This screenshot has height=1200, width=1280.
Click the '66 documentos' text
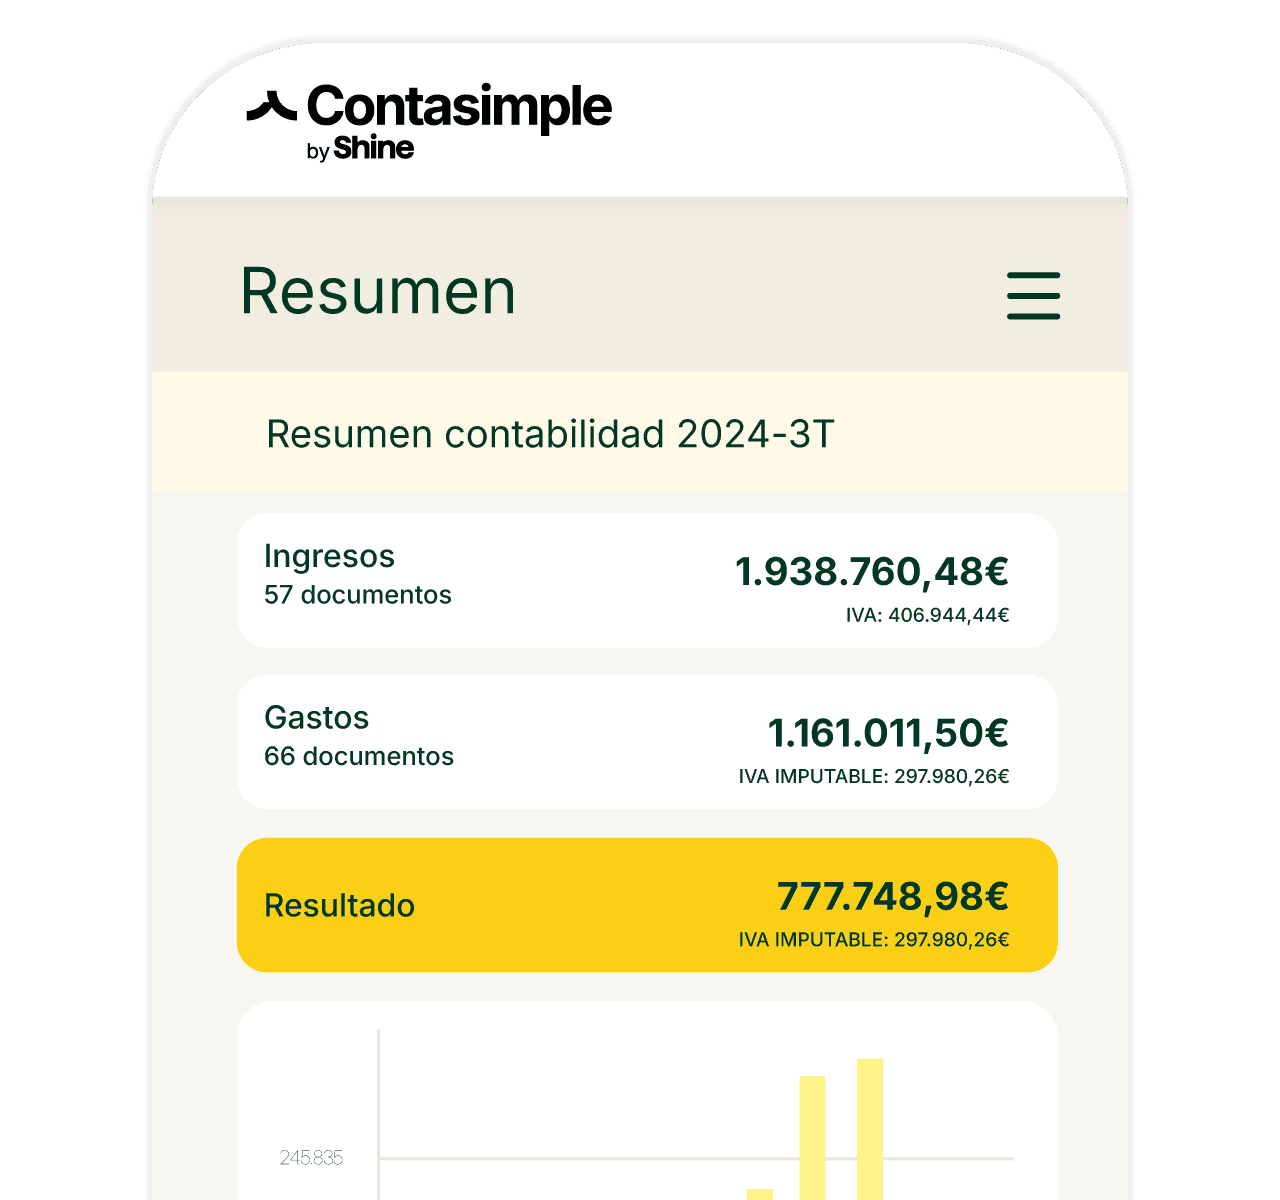[359, 756]
